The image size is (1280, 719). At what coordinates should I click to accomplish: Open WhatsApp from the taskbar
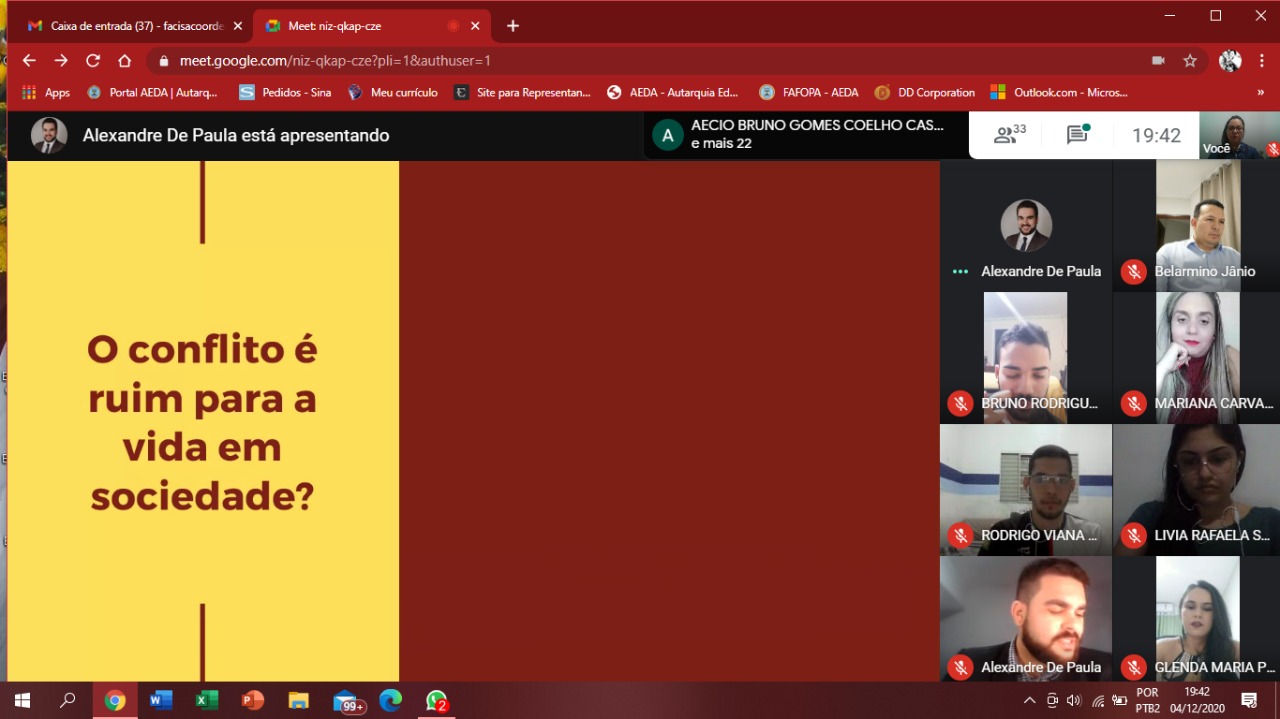tap(436, 700)
